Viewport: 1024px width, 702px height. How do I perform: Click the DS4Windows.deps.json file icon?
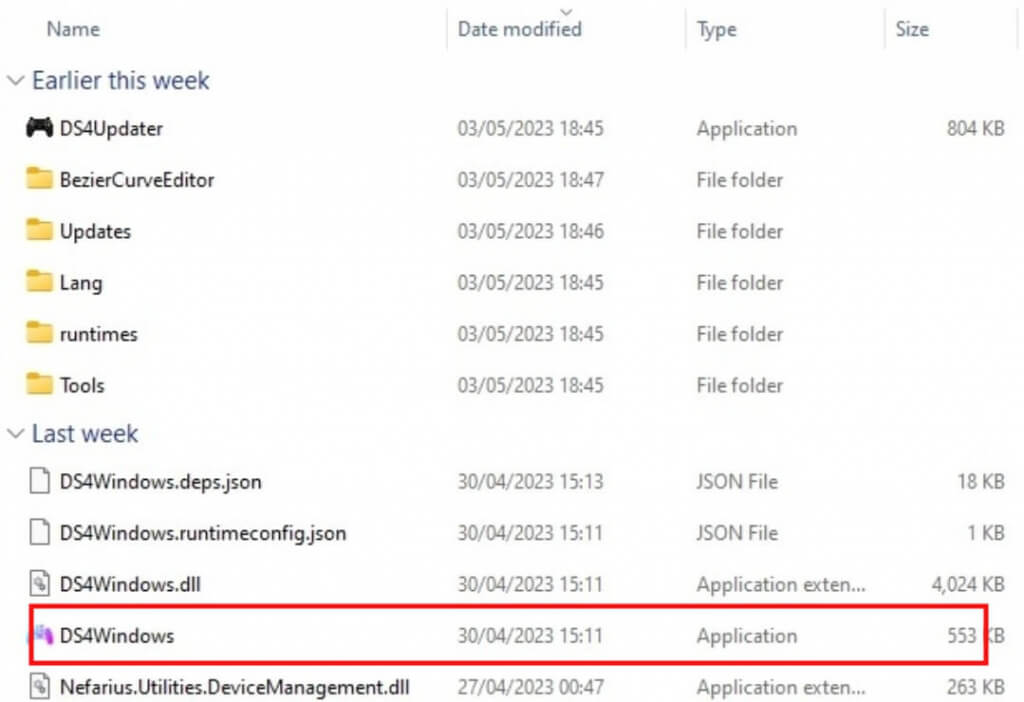[39, 482]
